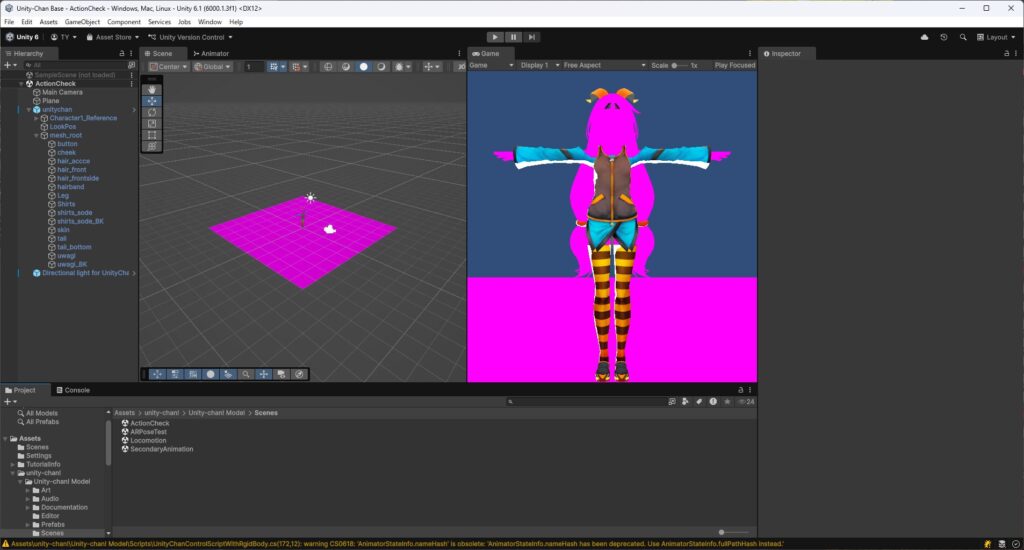Open Unity Cloud via the cloud icon
The height and width of the screenshot is (550, 1024).
point(924,37)
